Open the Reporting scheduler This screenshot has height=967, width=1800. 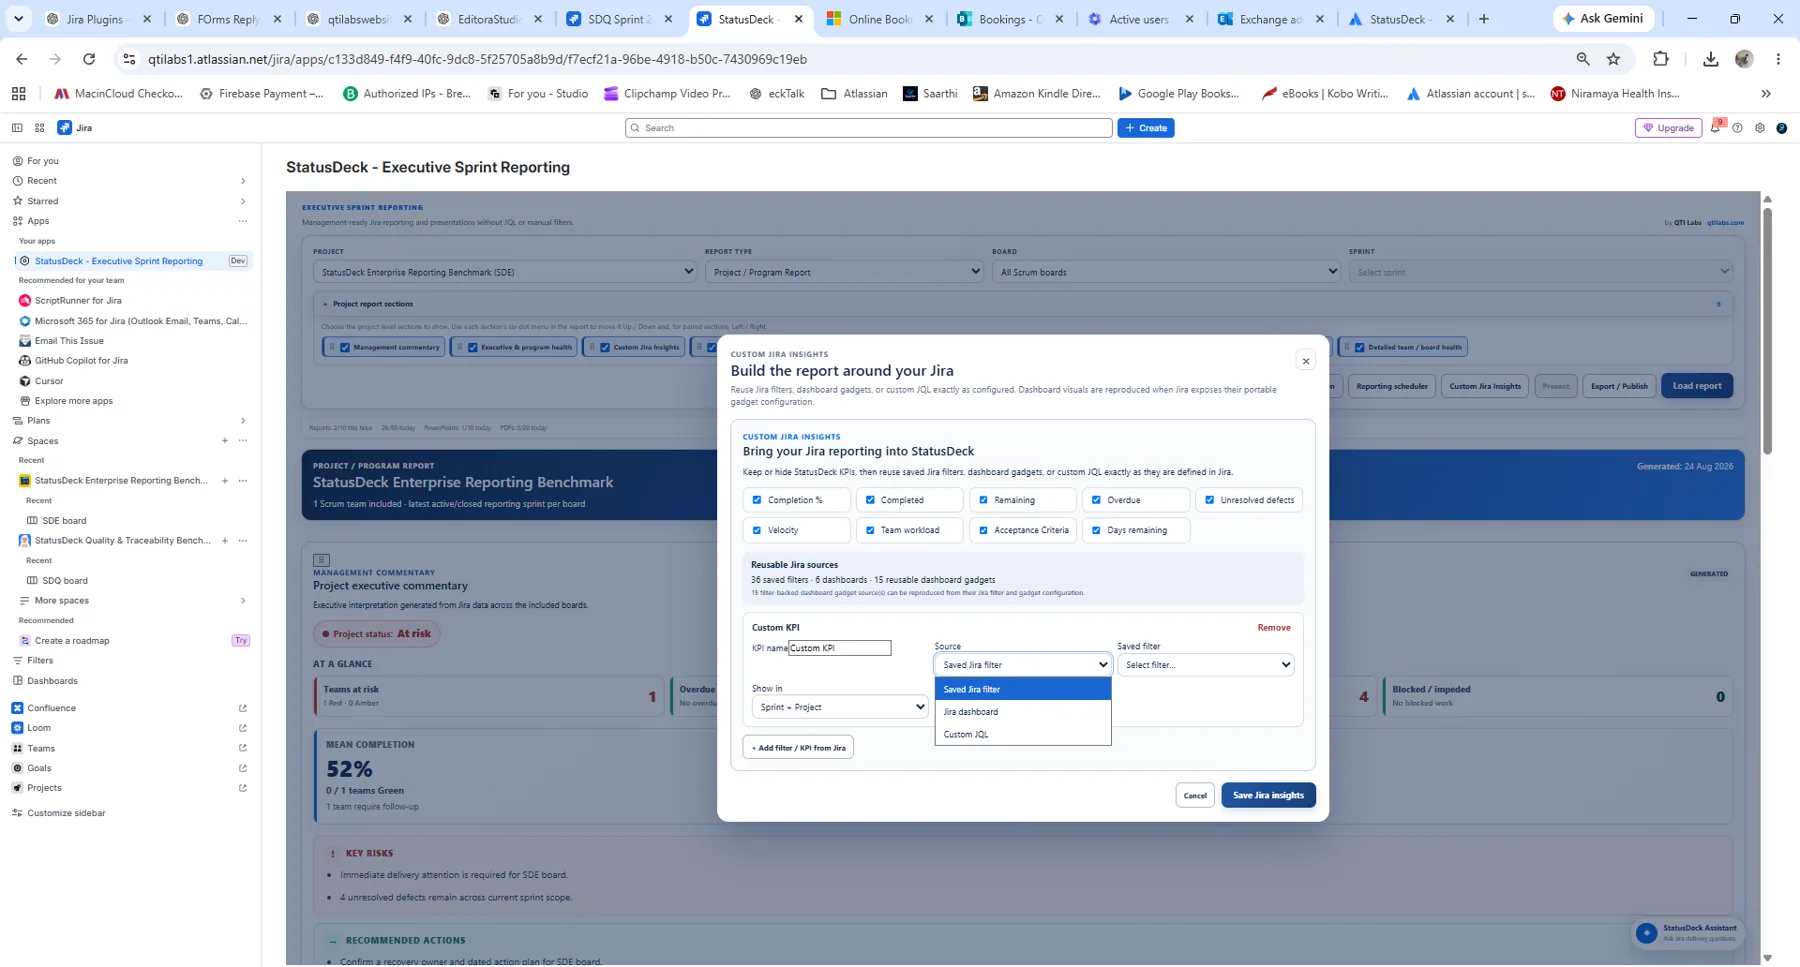click(1392, 386)
